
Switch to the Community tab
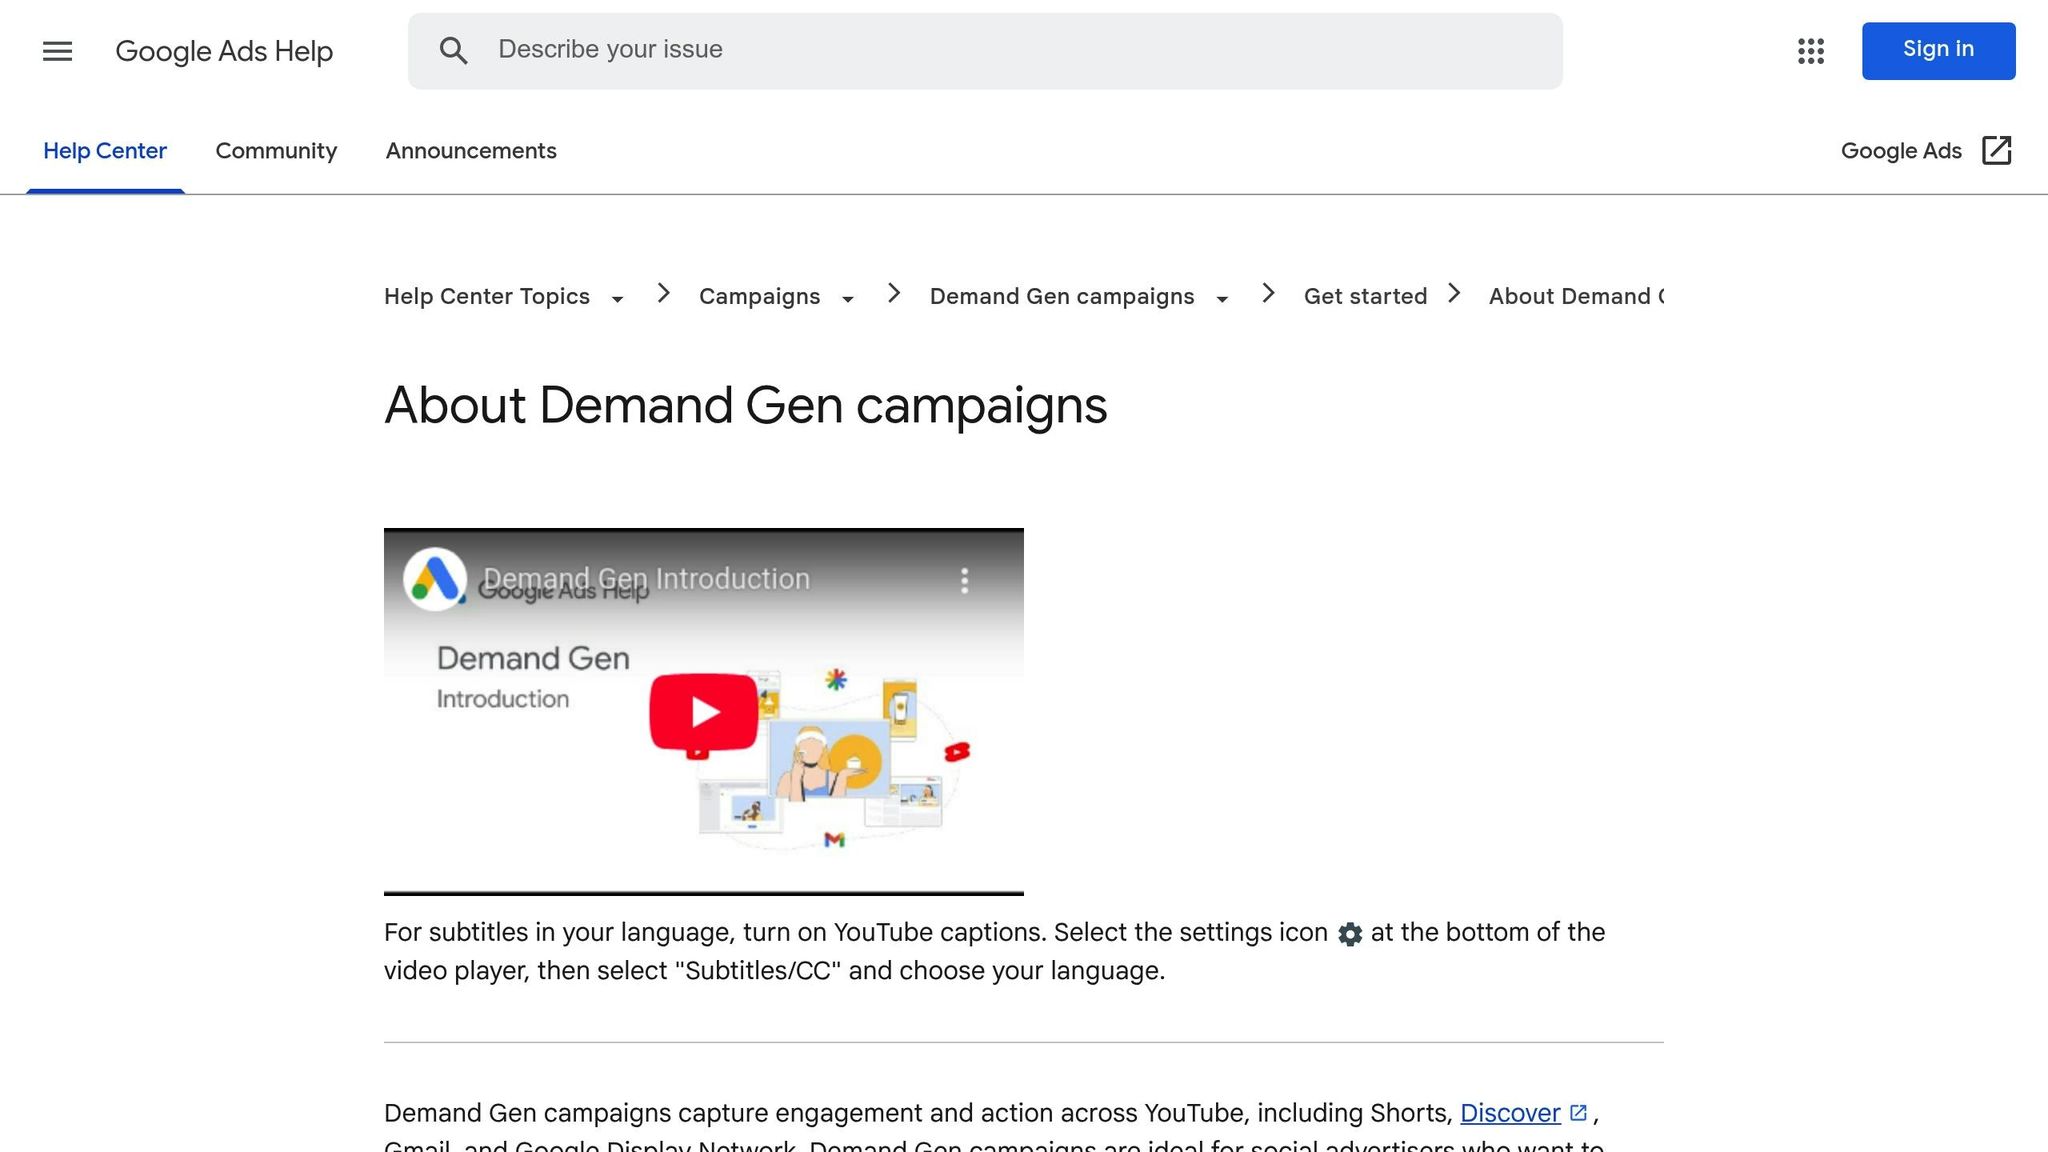[x=276, y=151]
